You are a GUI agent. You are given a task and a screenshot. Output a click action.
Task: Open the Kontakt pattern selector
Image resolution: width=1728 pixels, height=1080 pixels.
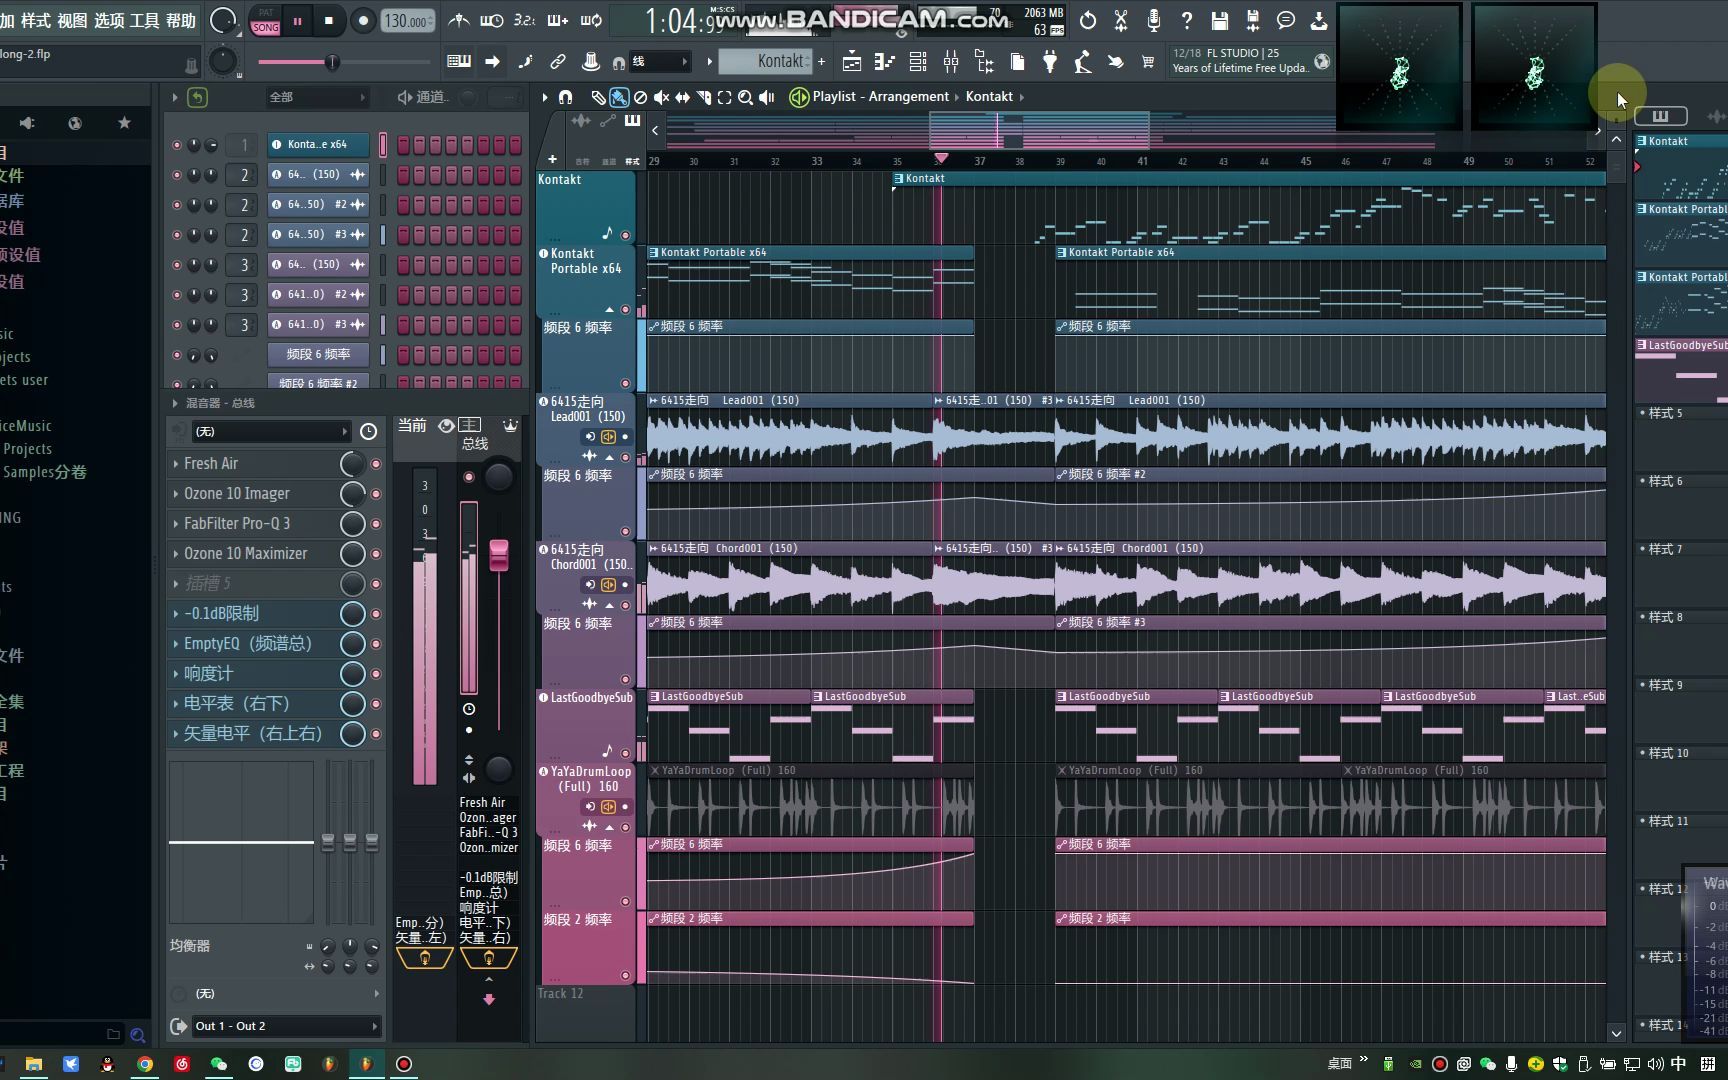(x=766, y=62)
